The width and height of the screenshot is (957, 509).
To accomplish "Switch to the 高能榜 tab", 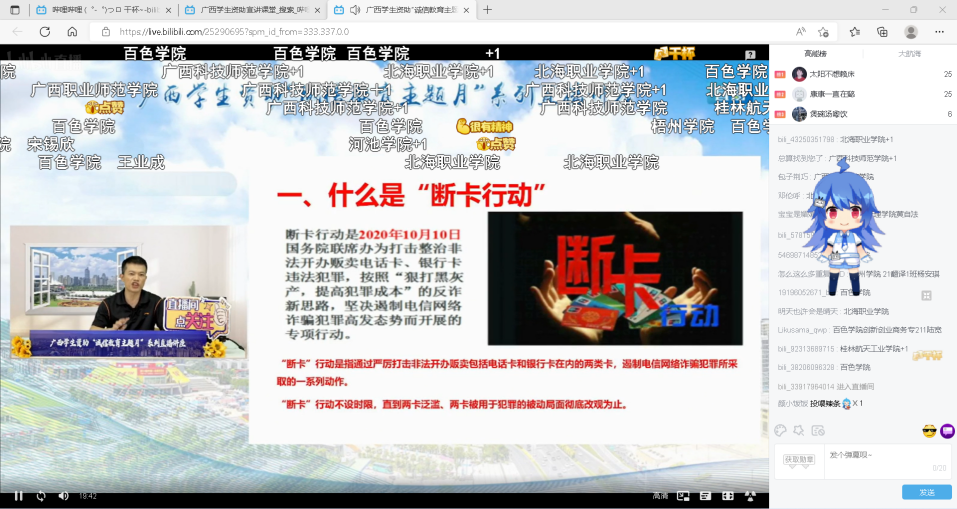I will pos(815,54).
